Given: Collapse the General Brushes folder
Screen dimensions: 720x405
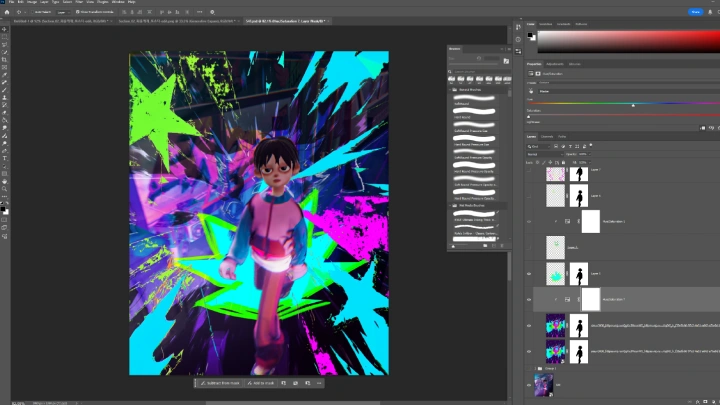Looking at the screenshot, I should pos(451,90).
